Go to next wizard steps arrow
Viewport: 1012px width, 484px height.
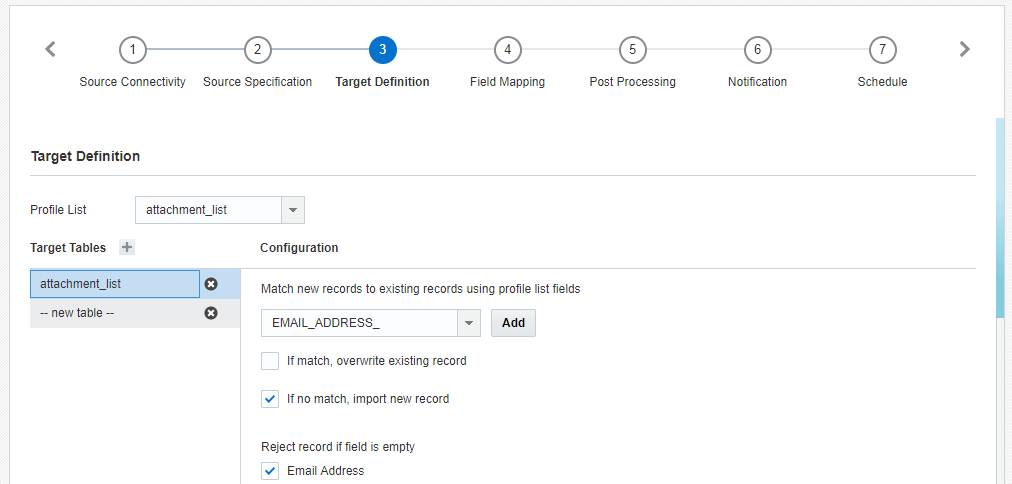tap(964, 49)
